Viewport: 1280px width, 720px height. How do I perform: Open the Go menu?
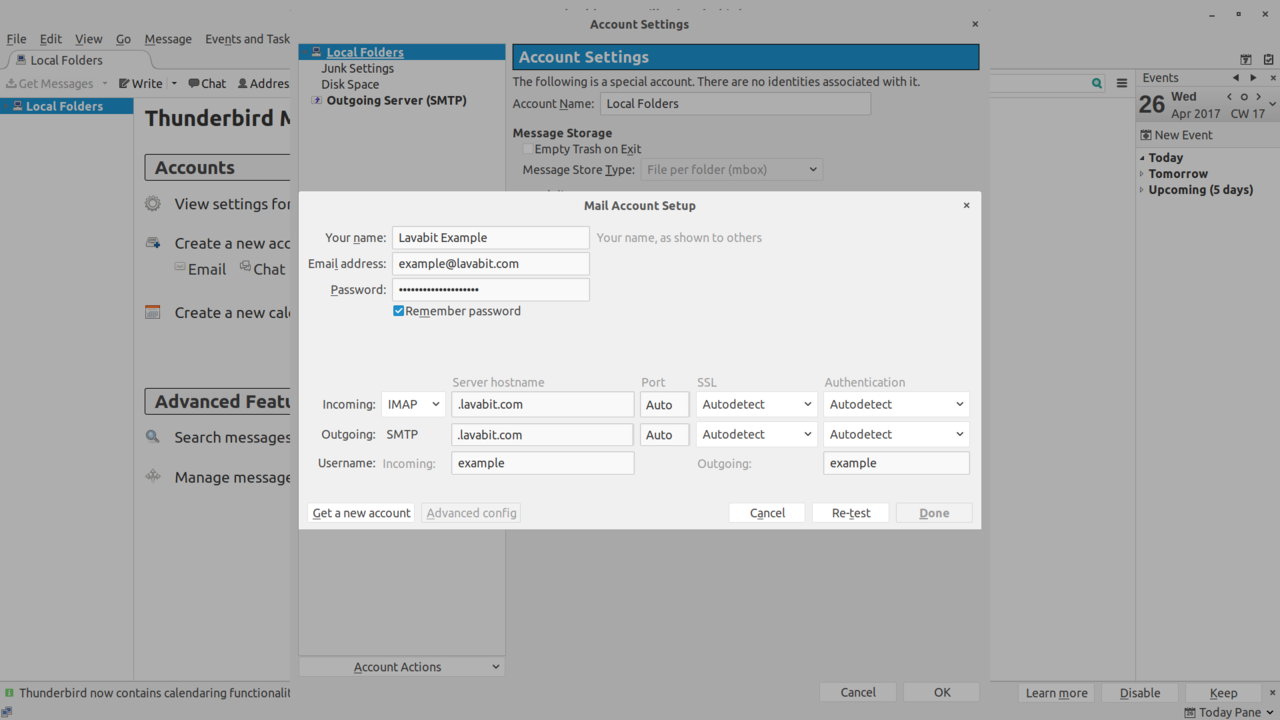(x=123, y=39)
